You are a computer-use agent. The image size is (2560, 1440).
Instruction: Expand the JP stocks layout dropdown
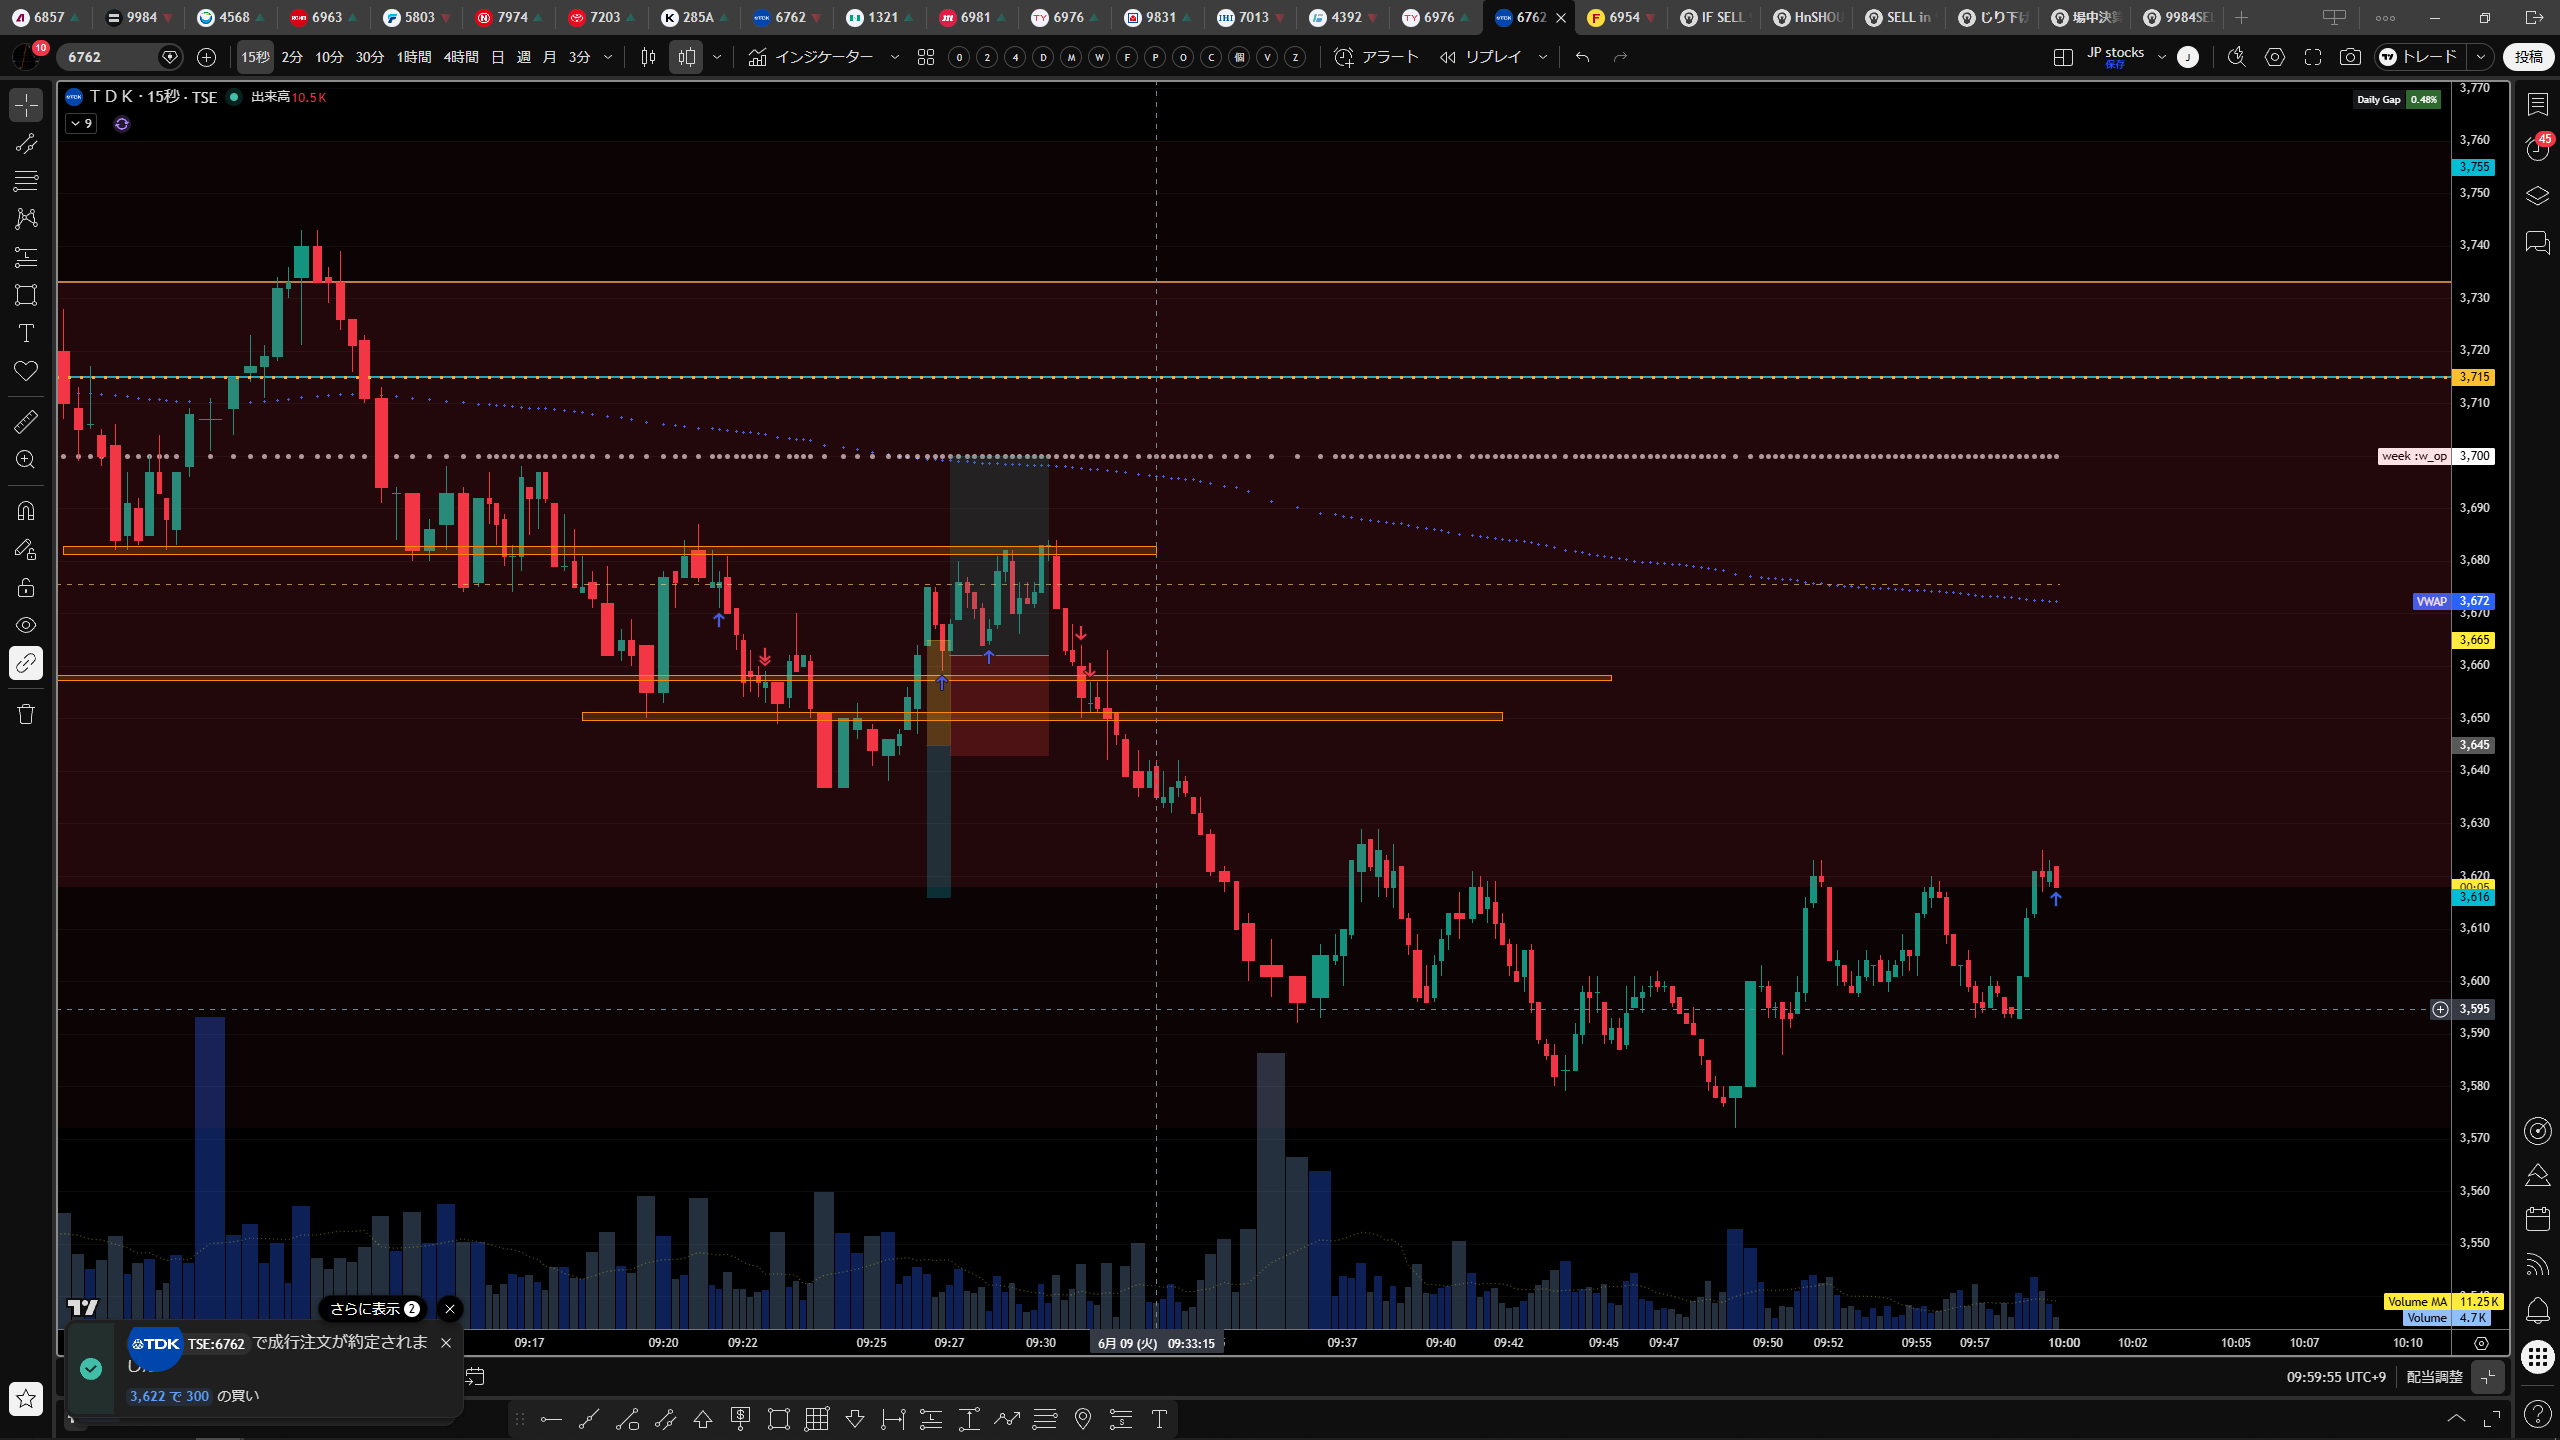point(2161,57)
